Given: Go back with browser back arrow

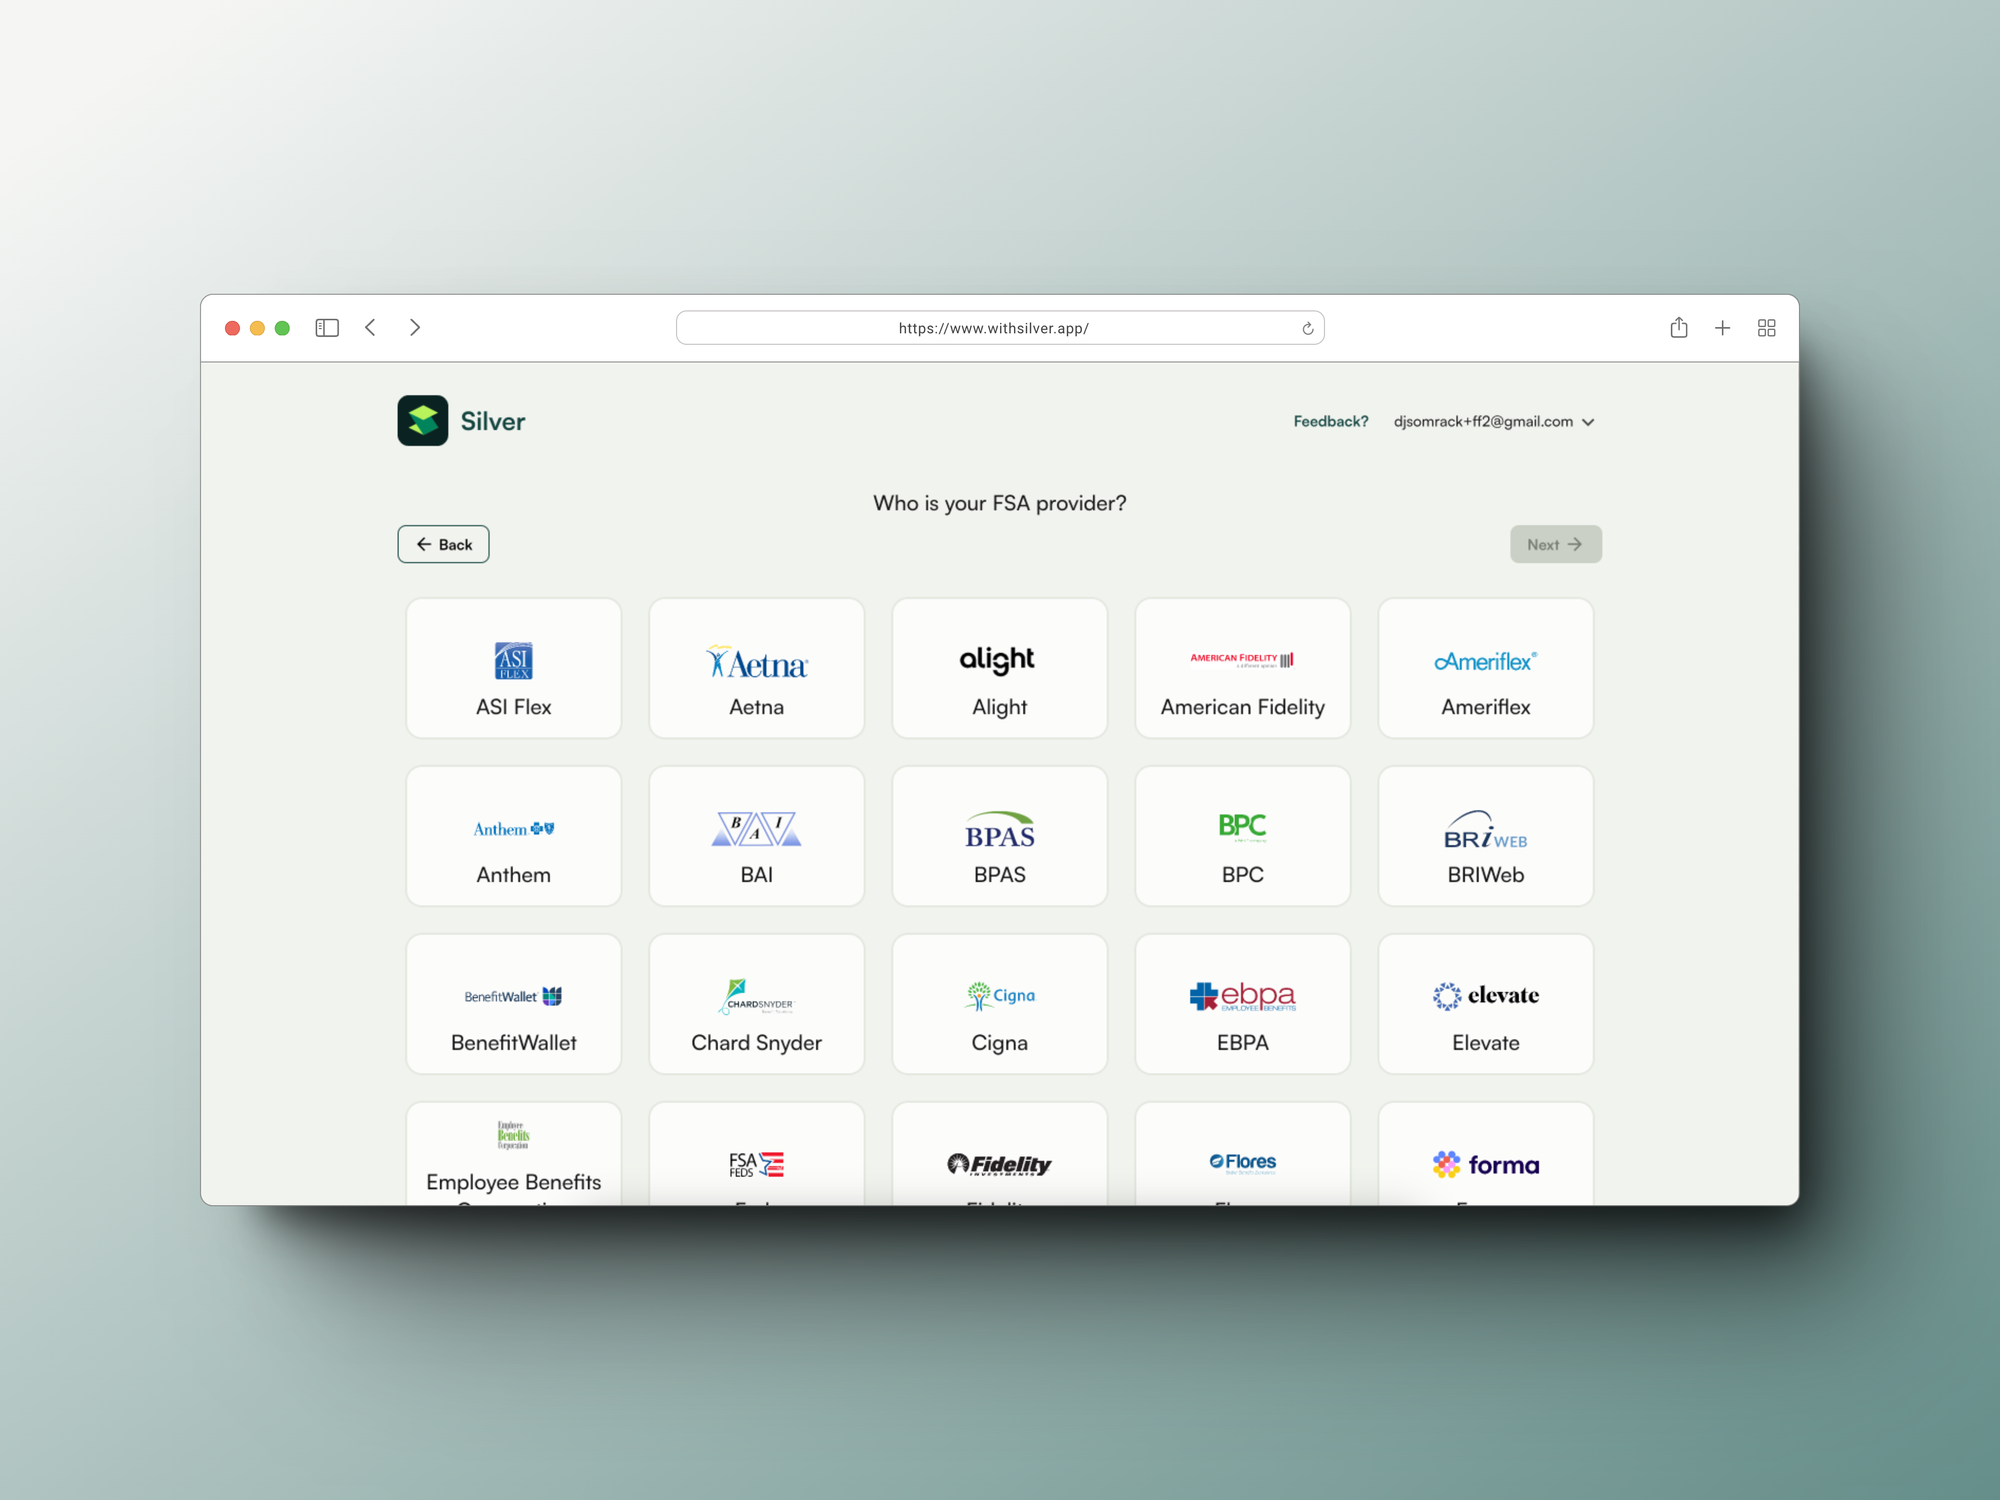Looking at the screenshot, I should coord(371,328).
